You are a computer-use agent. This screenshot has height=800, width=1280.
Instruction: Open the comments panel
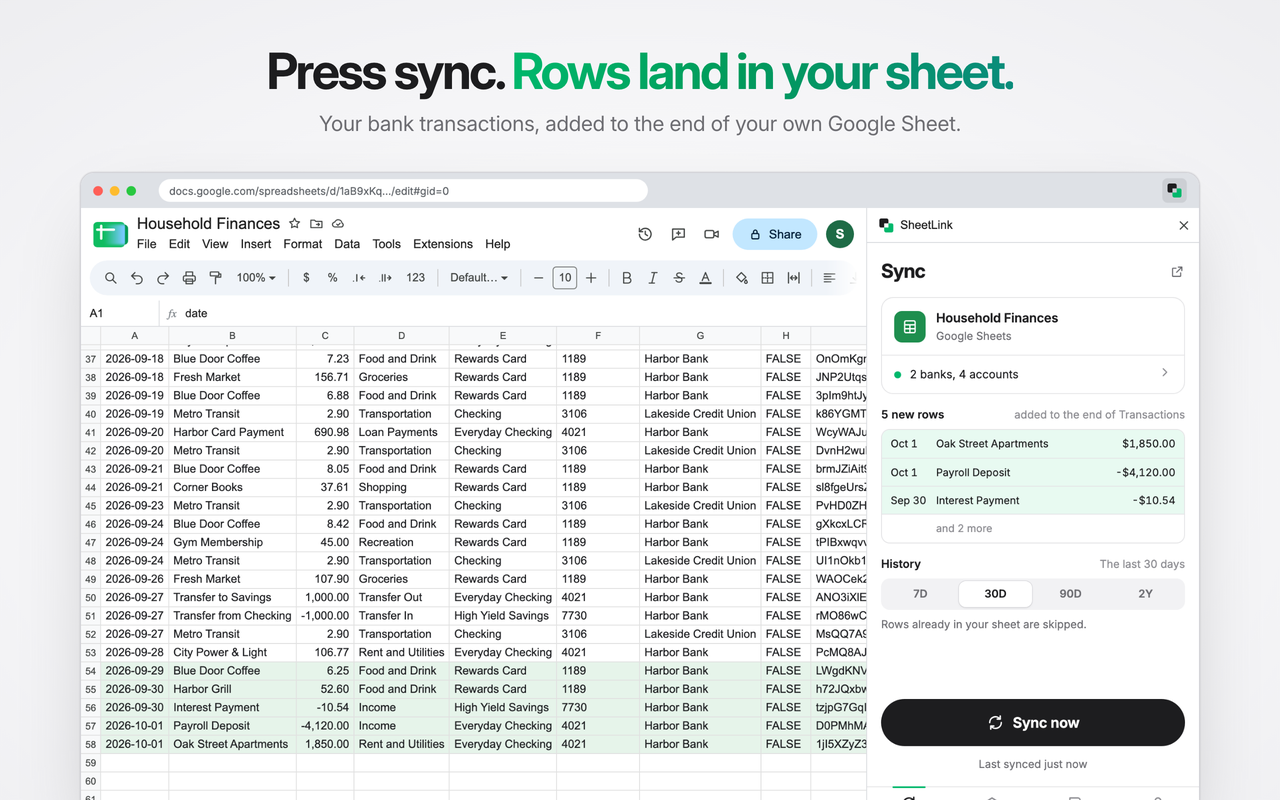pos(678,234)
